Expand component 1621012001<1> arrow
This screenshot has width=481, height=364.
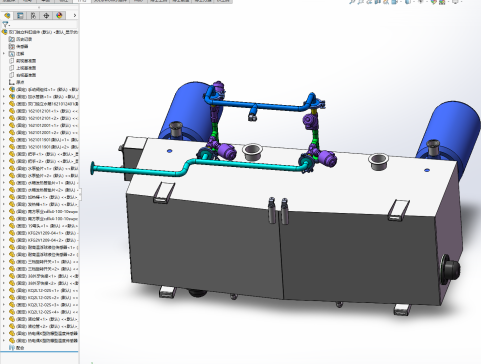coord(4,125)
